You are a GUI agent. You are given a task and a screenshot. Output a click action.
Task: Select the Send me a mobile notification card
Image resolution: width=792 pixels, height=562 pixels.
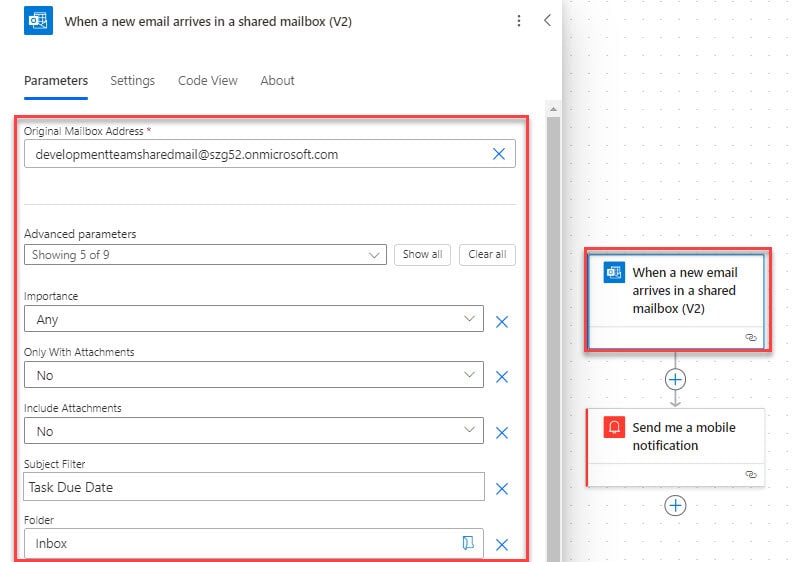pos(676,447)
